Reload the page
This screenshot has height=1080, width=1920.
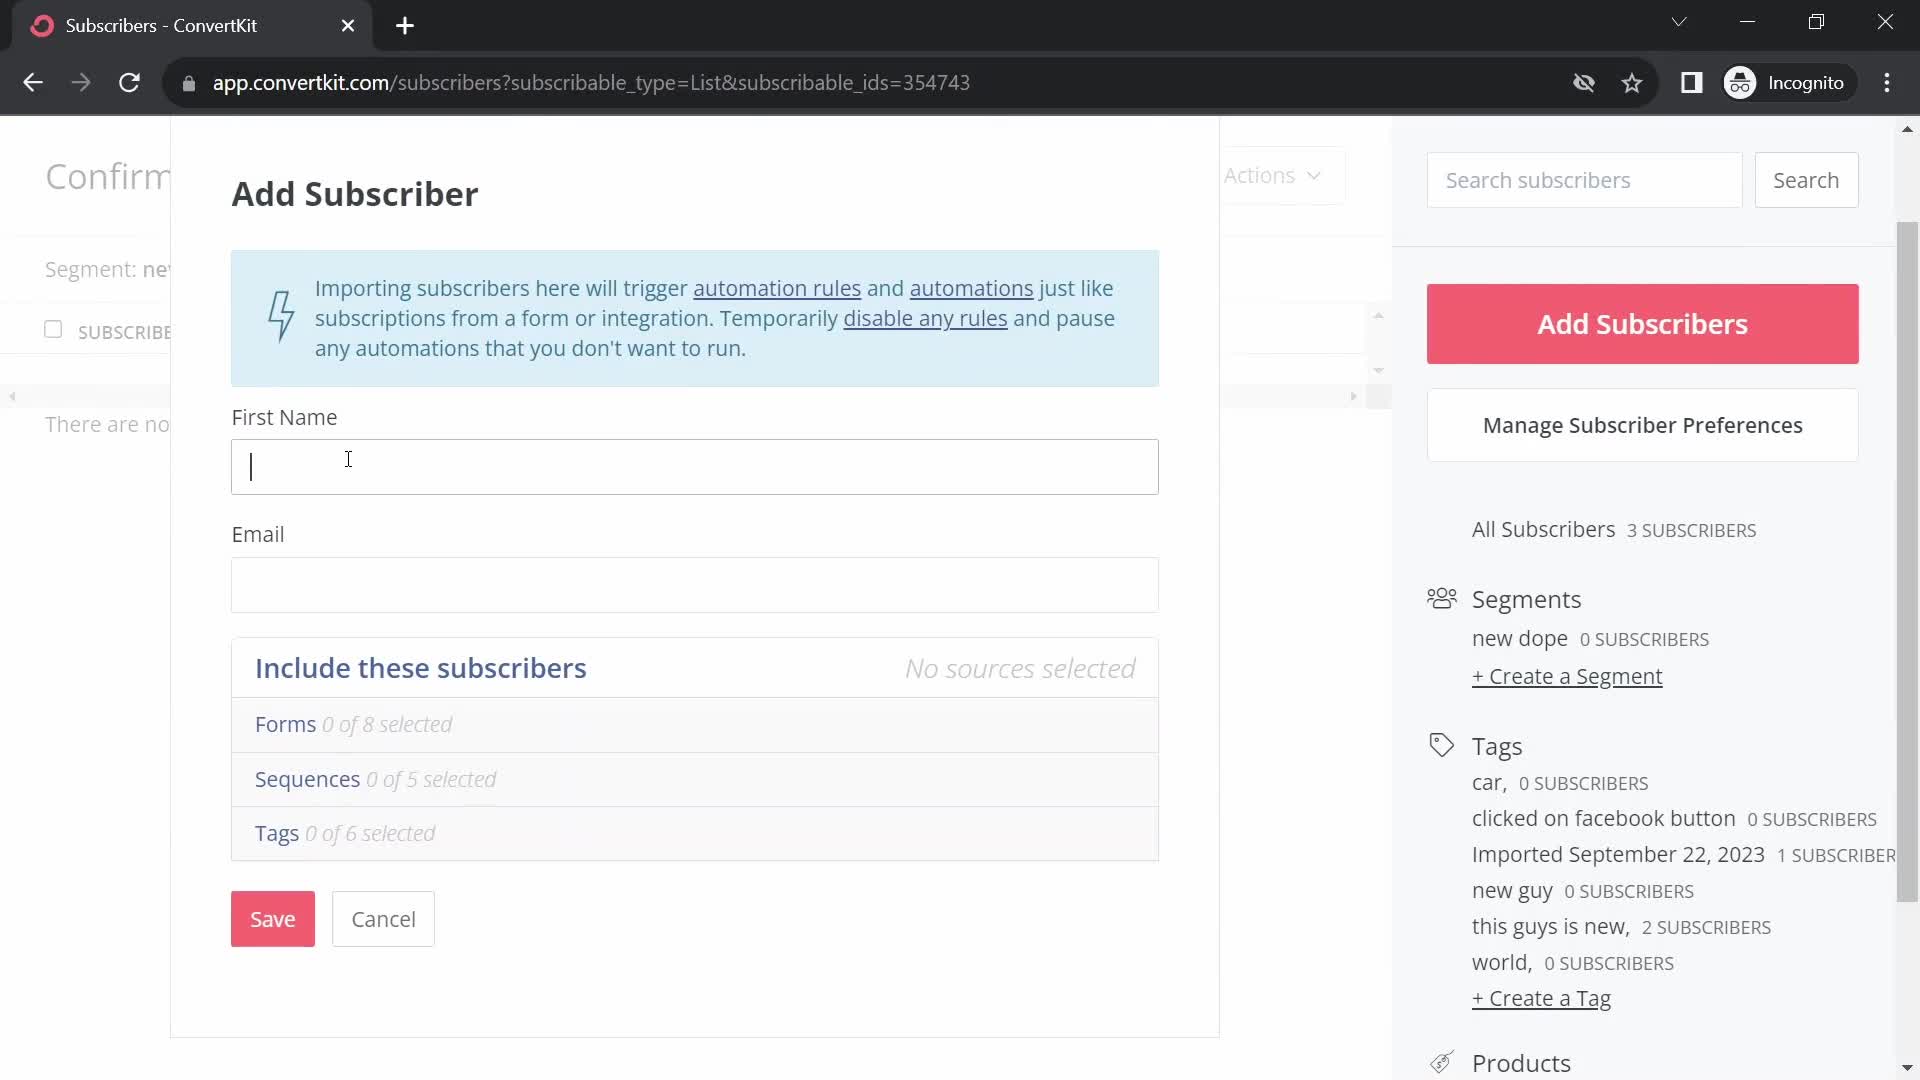click(129, 83)
